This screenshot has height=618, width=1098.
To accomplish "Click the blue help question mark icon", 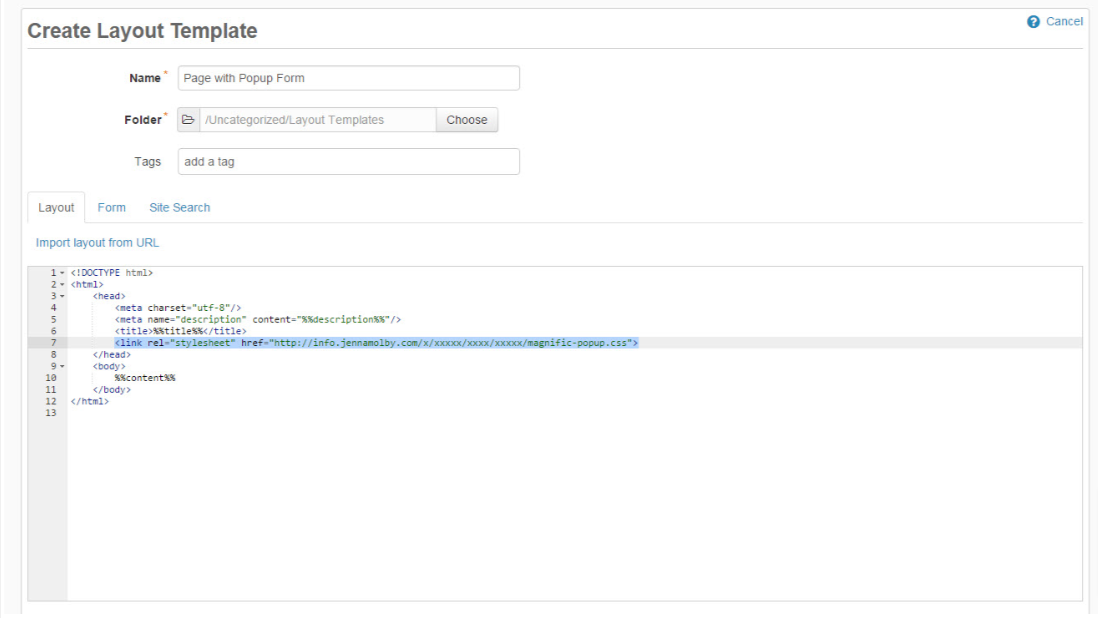I will pos(1033,22).
